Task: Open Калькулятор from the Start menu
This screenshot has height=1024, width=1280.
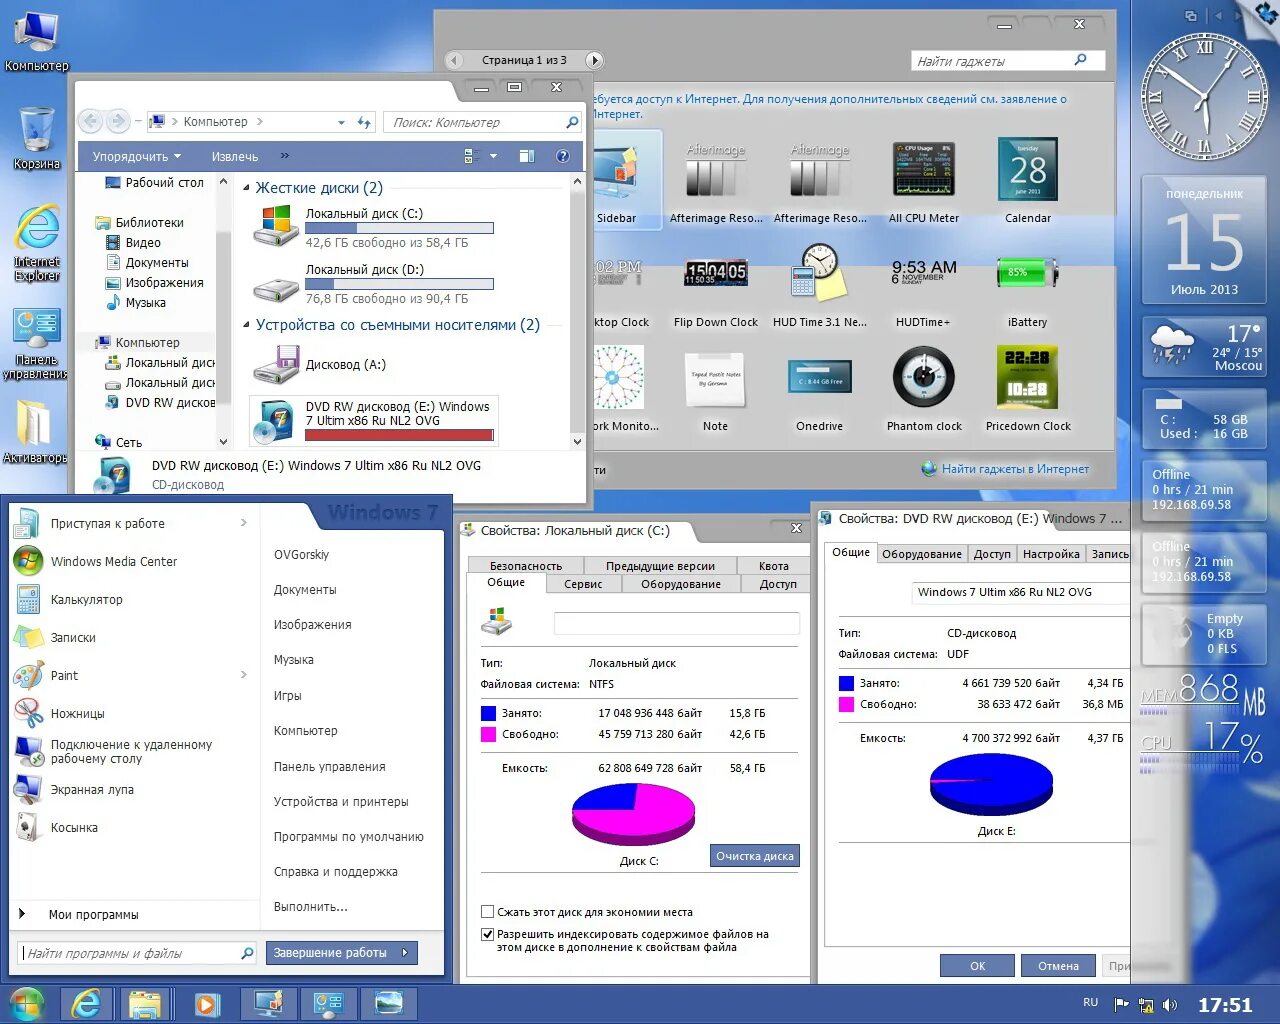Action: pyautogui.click(x=85, y=599)
